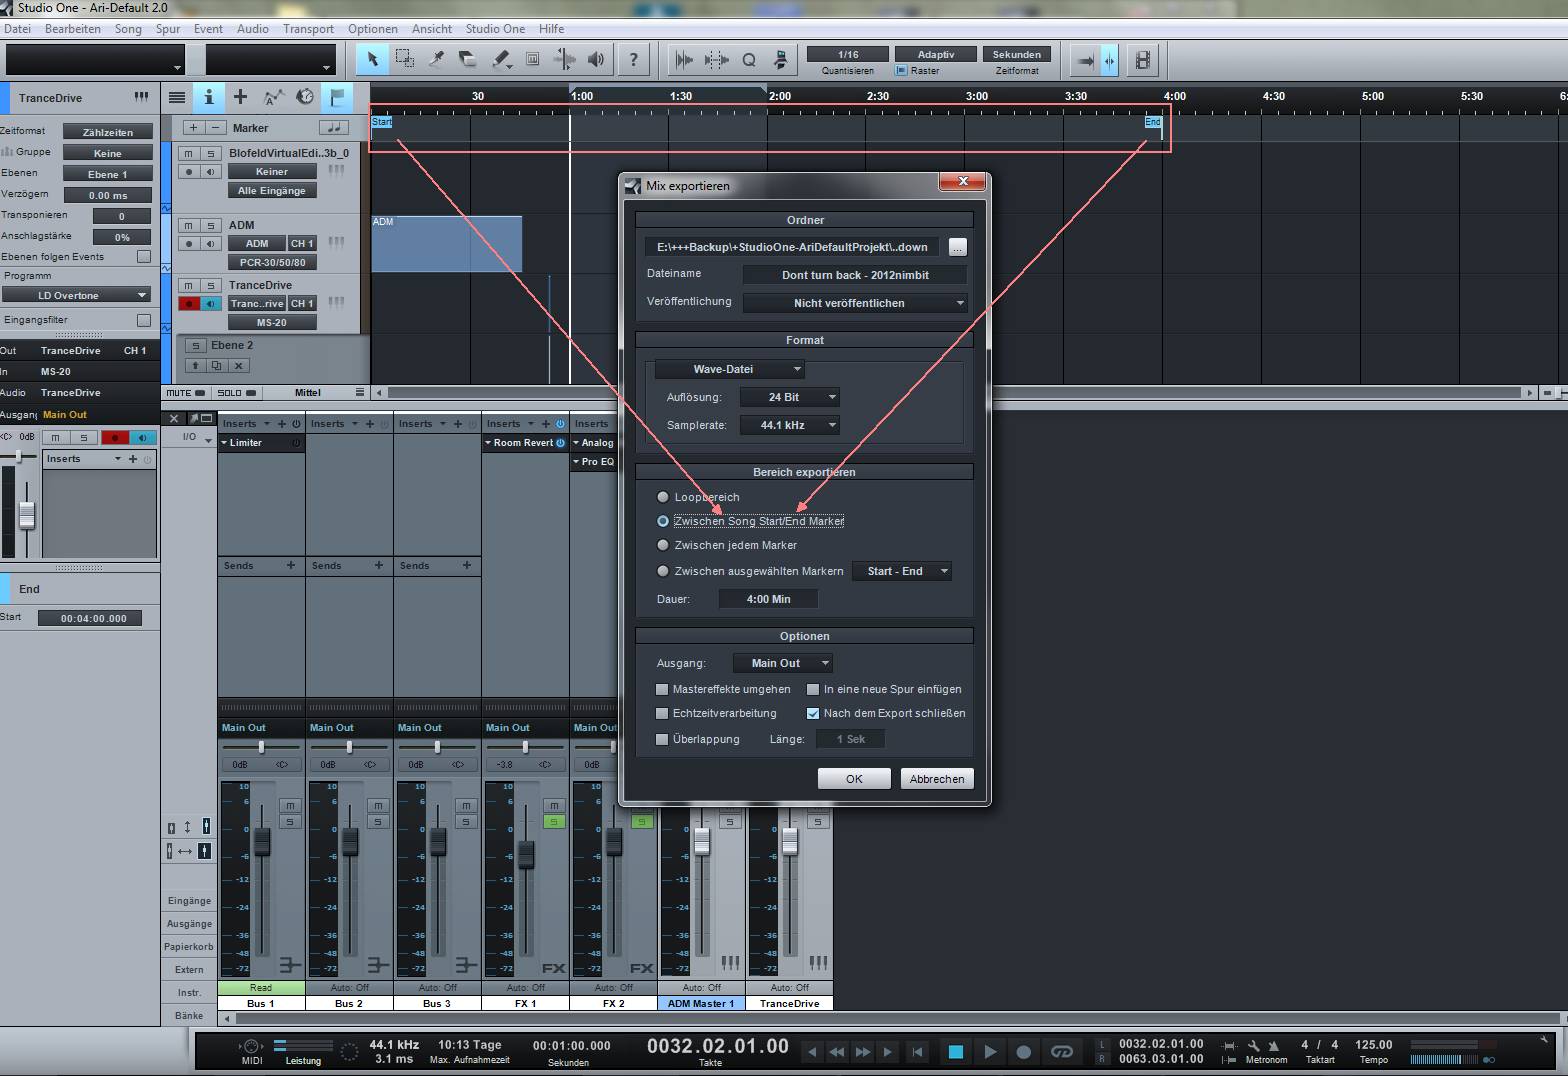Open the Song menu
This screenshot has height=1076, width=1568.
[128, 29]
